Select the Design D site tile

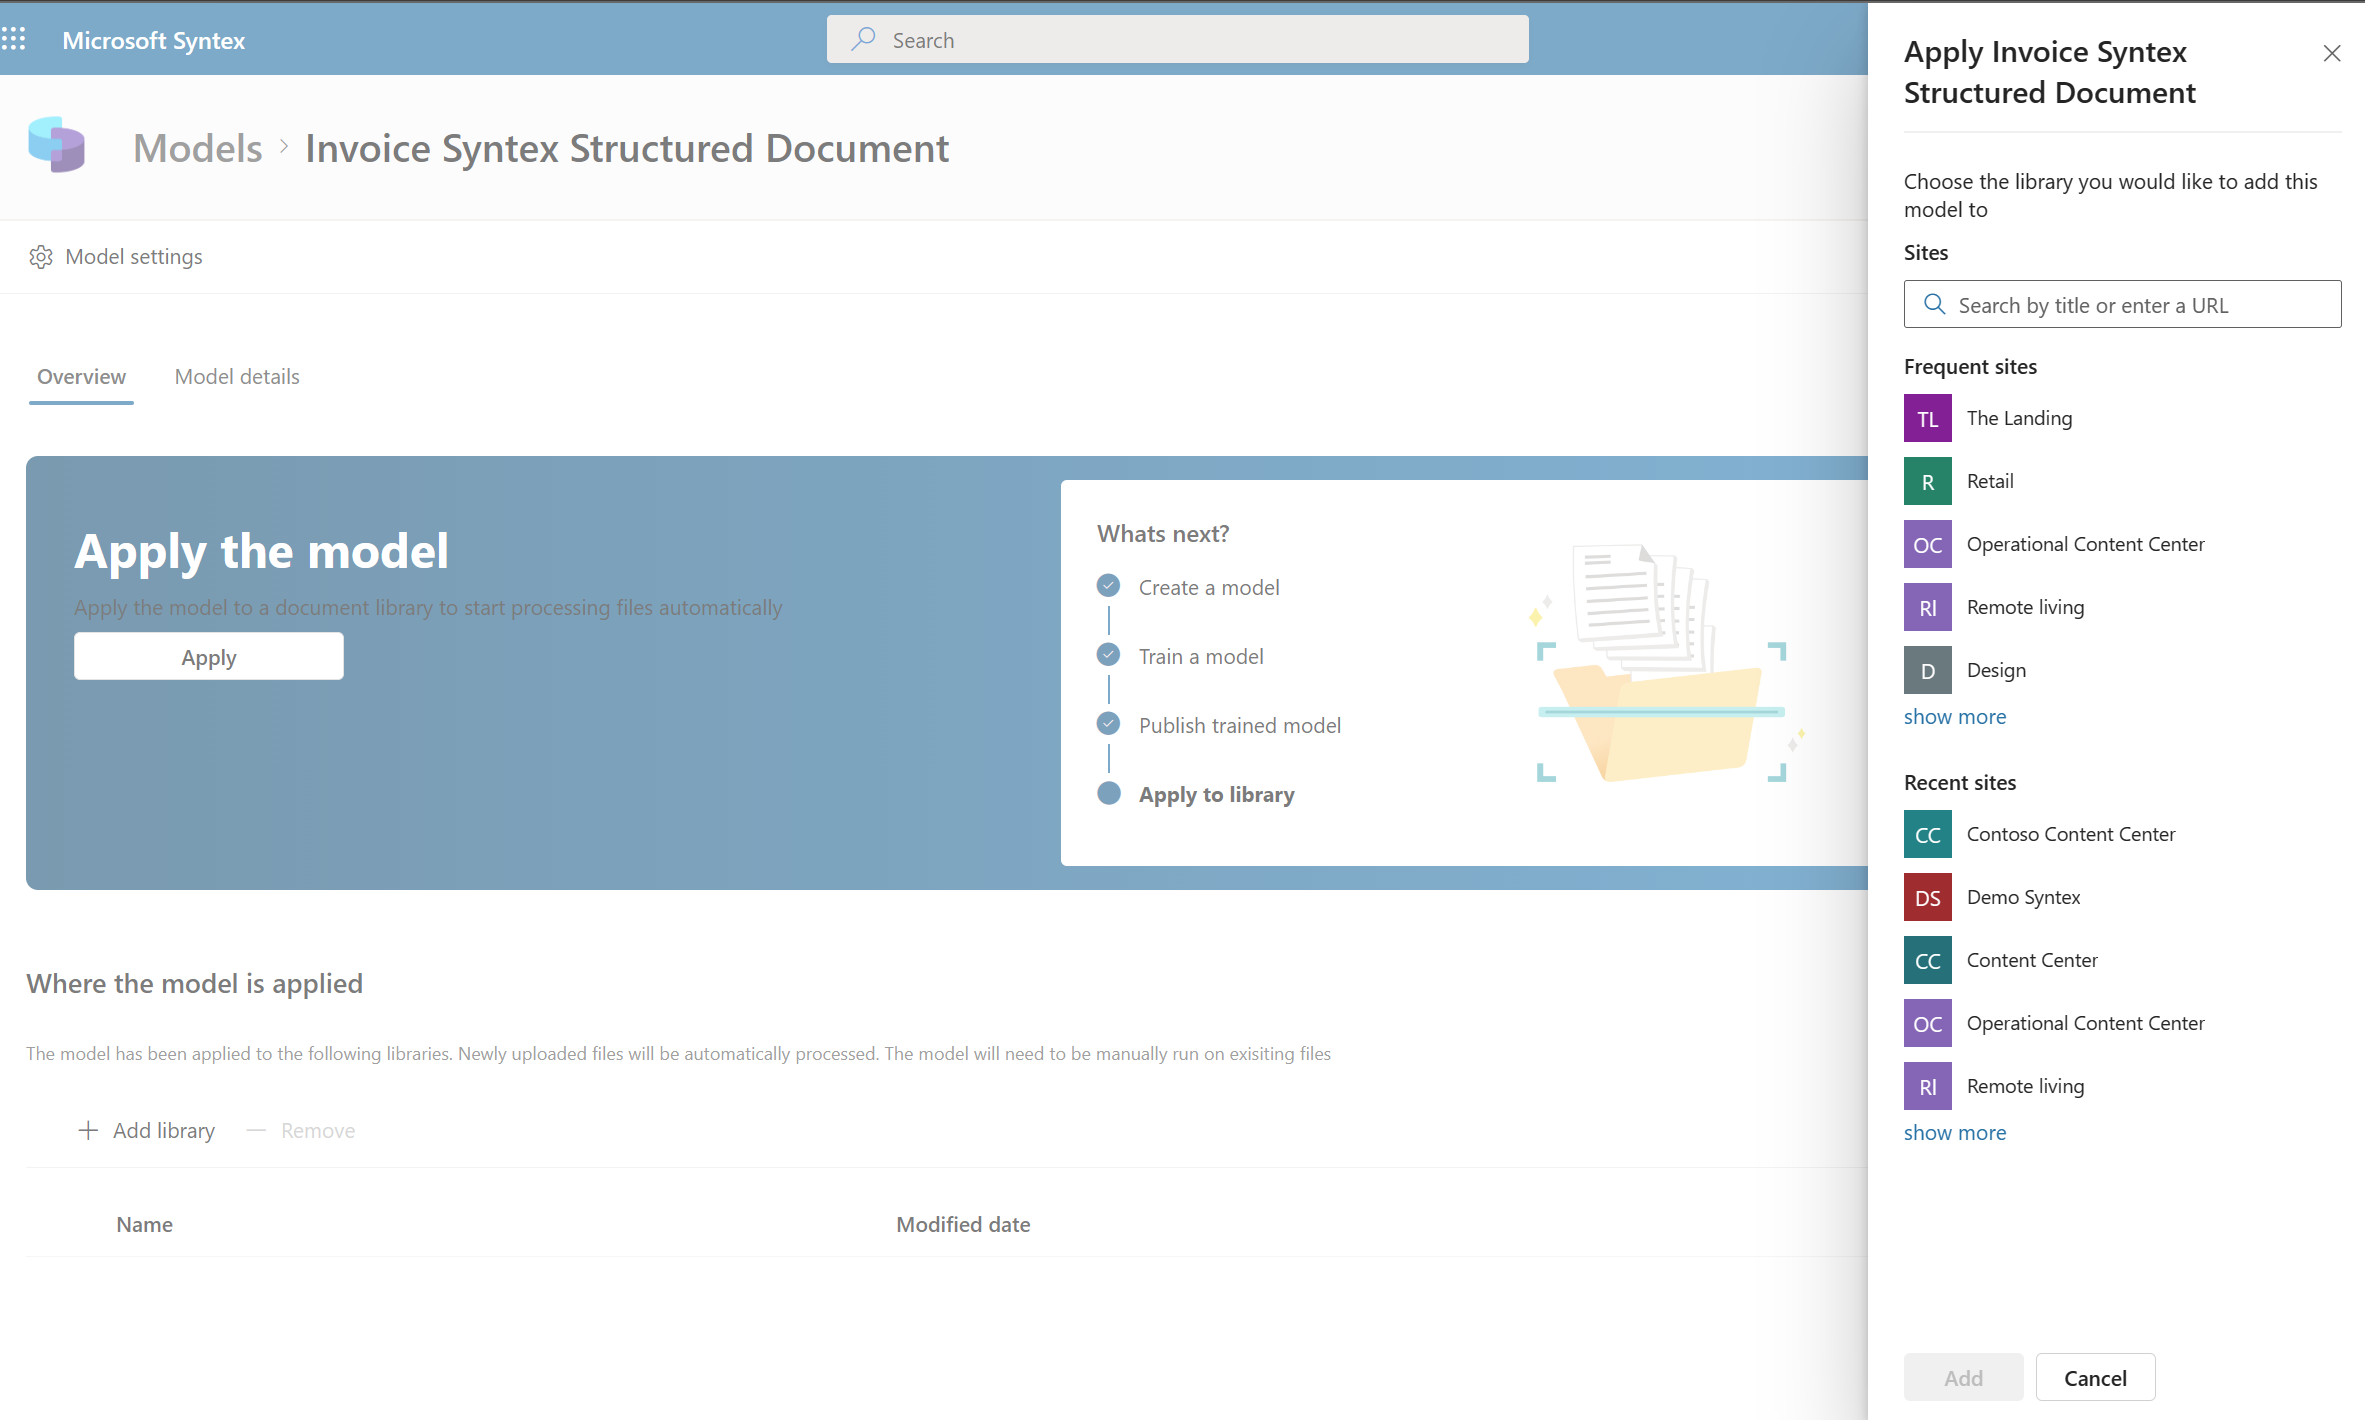tap(1928, 670)
